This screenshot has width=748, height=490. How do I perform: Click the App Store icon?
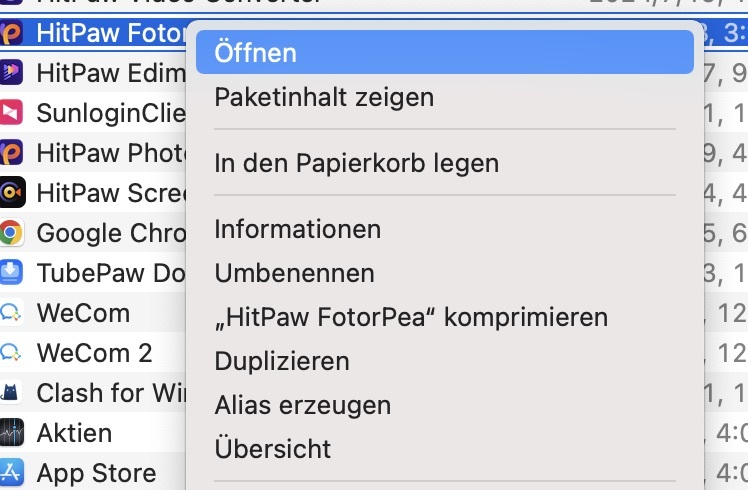tap(11, 472)
